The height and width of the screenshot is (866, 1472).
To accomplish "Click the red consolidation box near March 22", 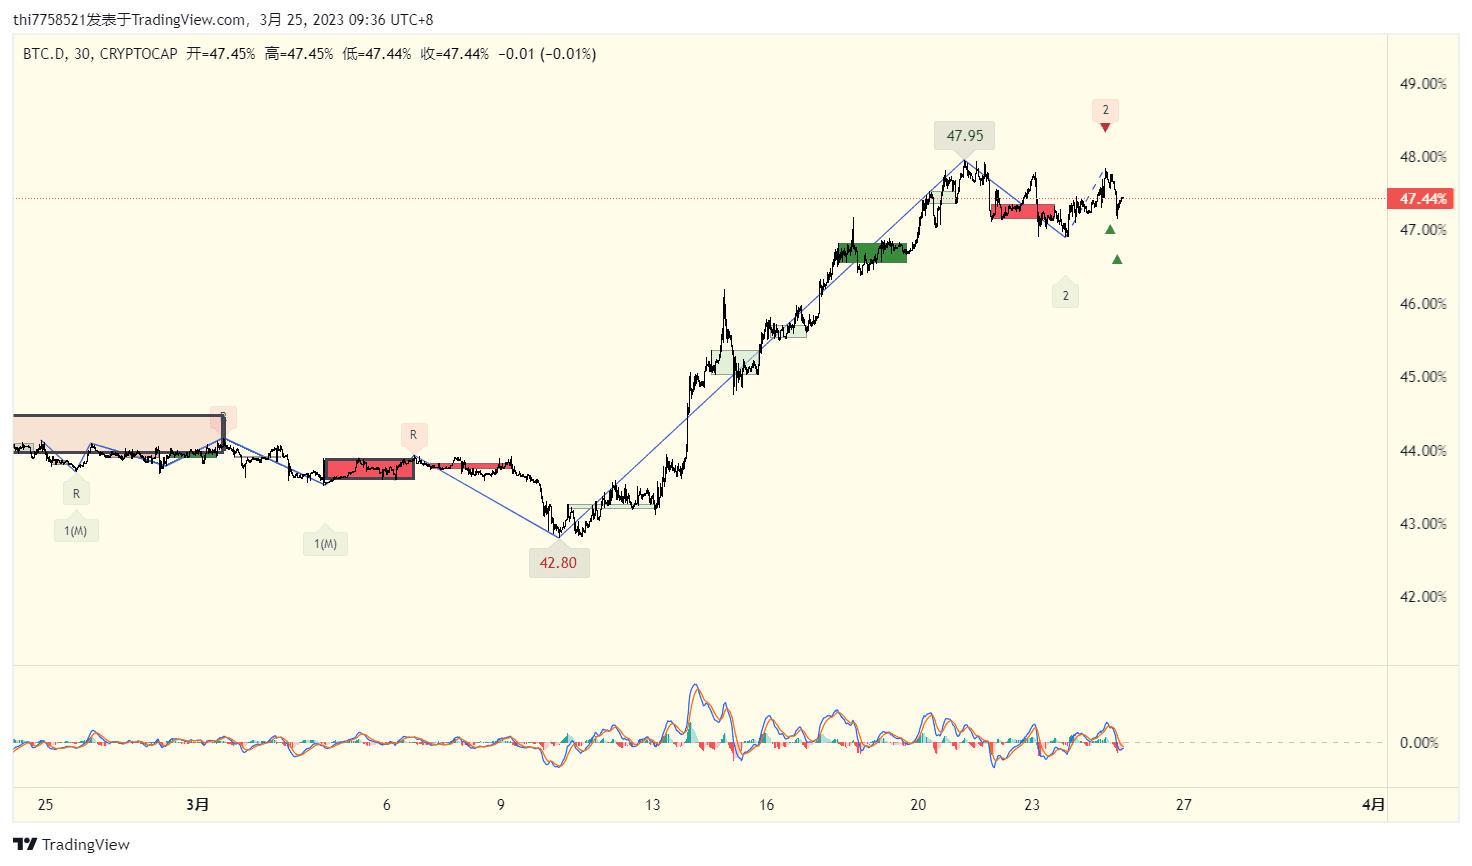I will (x=1022, y=211).
